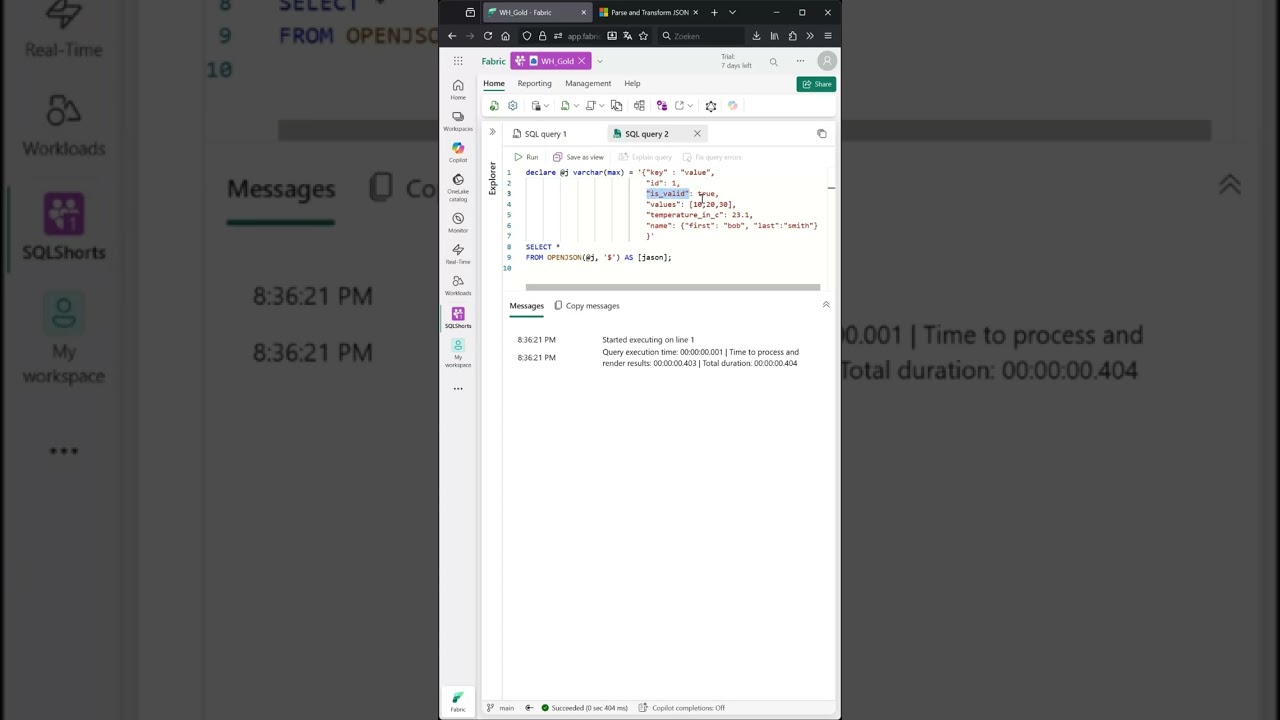Click the sidebar more options ellipsis
The width and height of the screenshot is (1280, 720).
(x=458, y=388)
